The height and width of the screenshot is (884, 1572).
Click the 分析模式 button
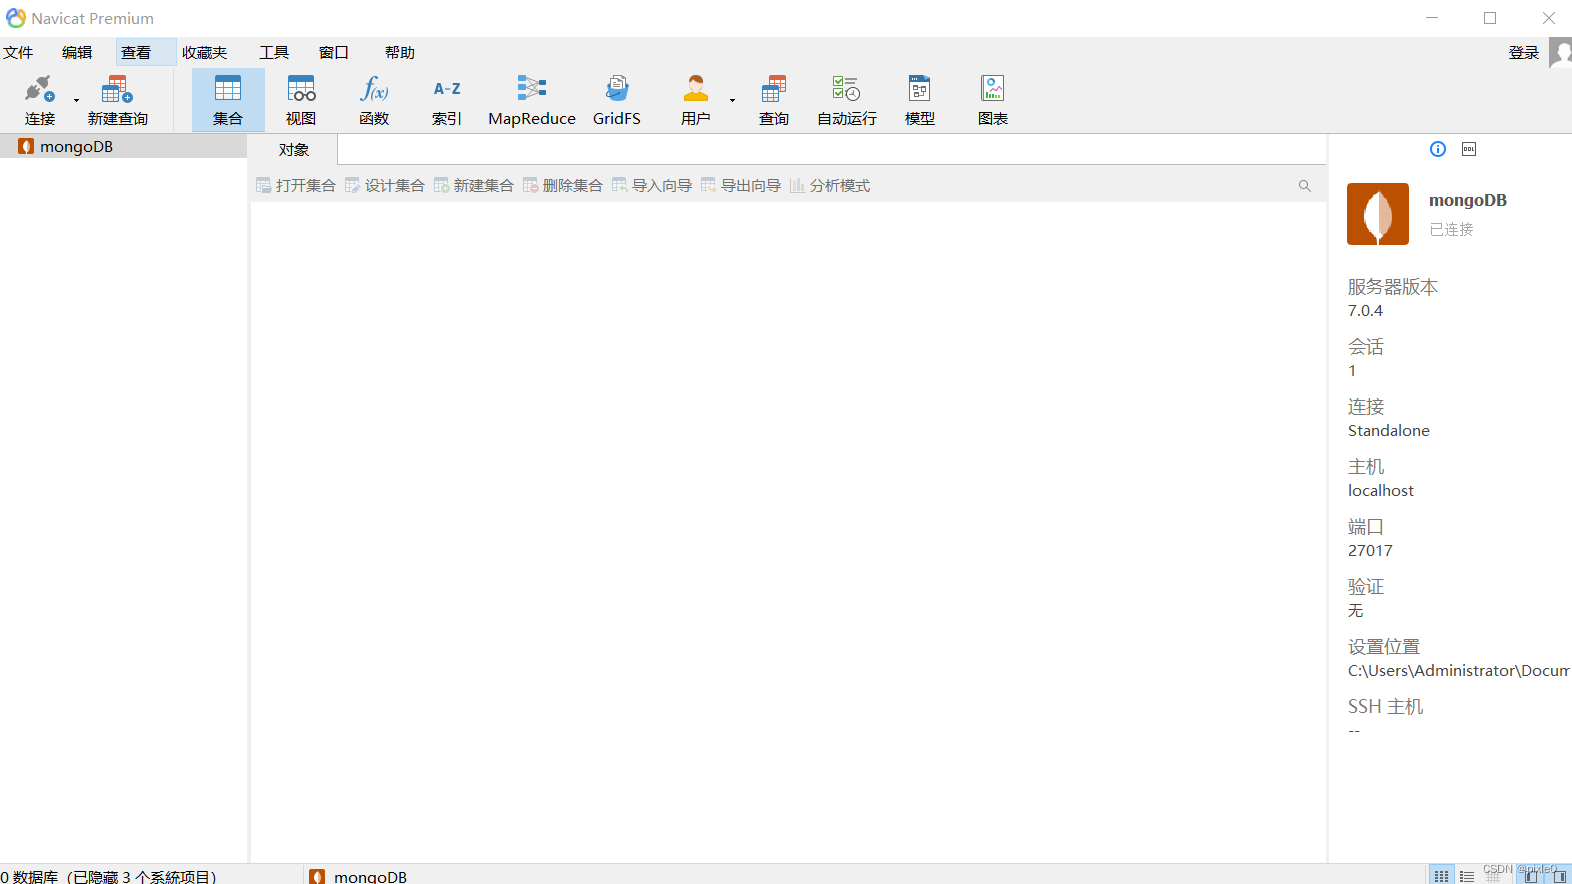830,185
